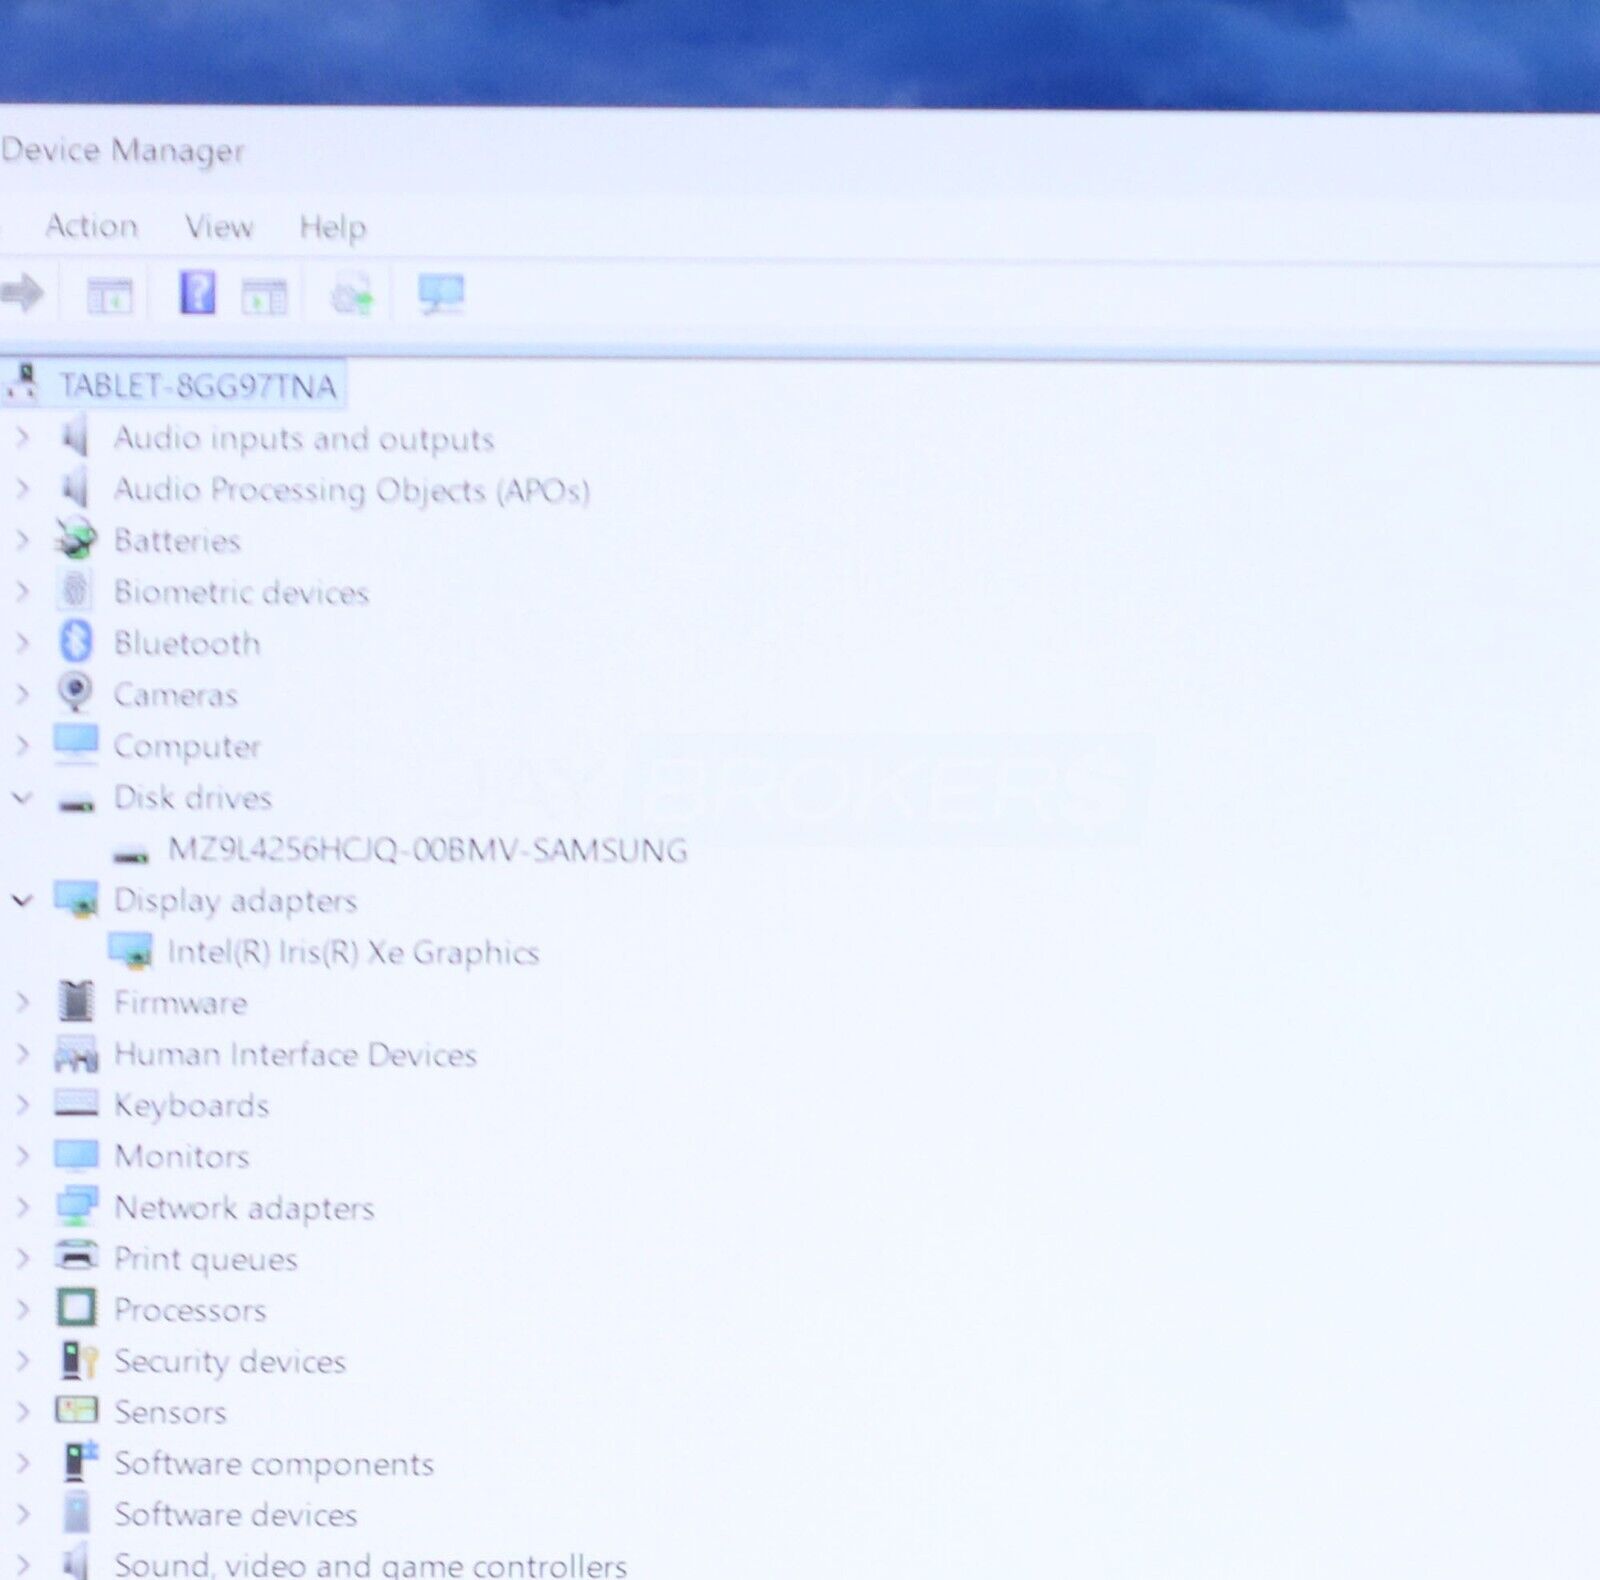The height and width of the screenshot is (1580, 1600).
Task: Click the Network adapters icon
Action: (76, 1206)
